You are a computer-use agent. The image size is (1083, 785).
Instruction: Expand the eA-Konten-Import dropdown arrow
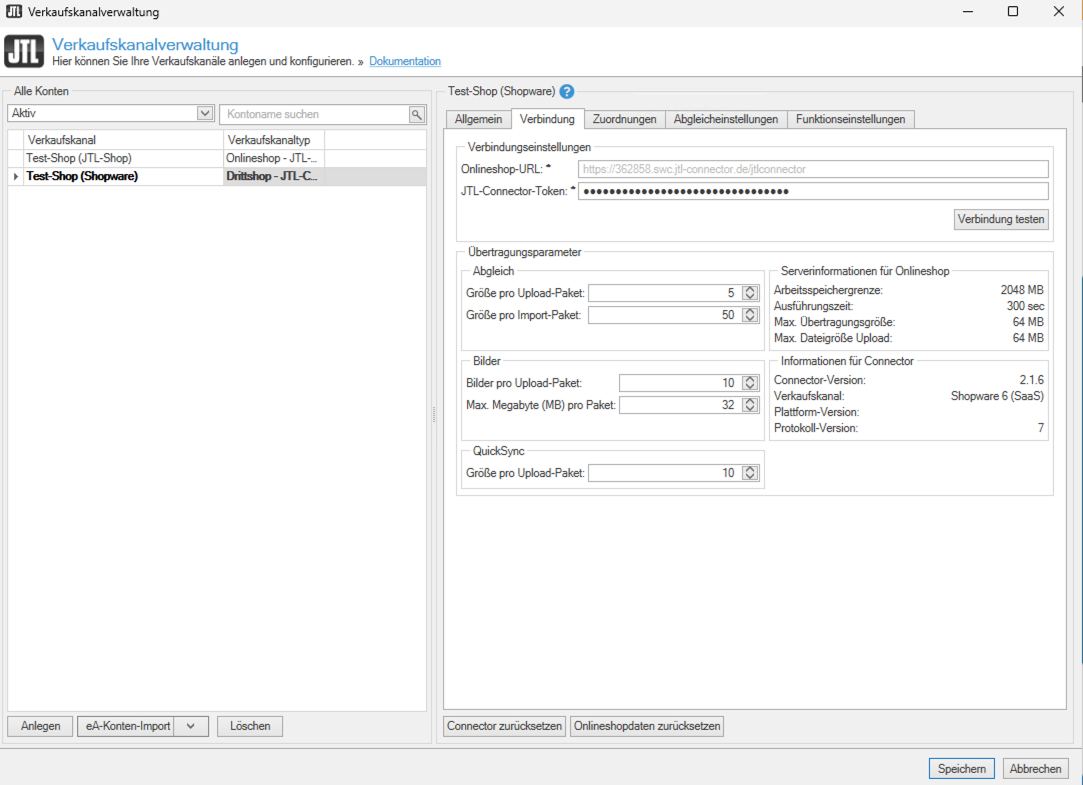(191, 726)
